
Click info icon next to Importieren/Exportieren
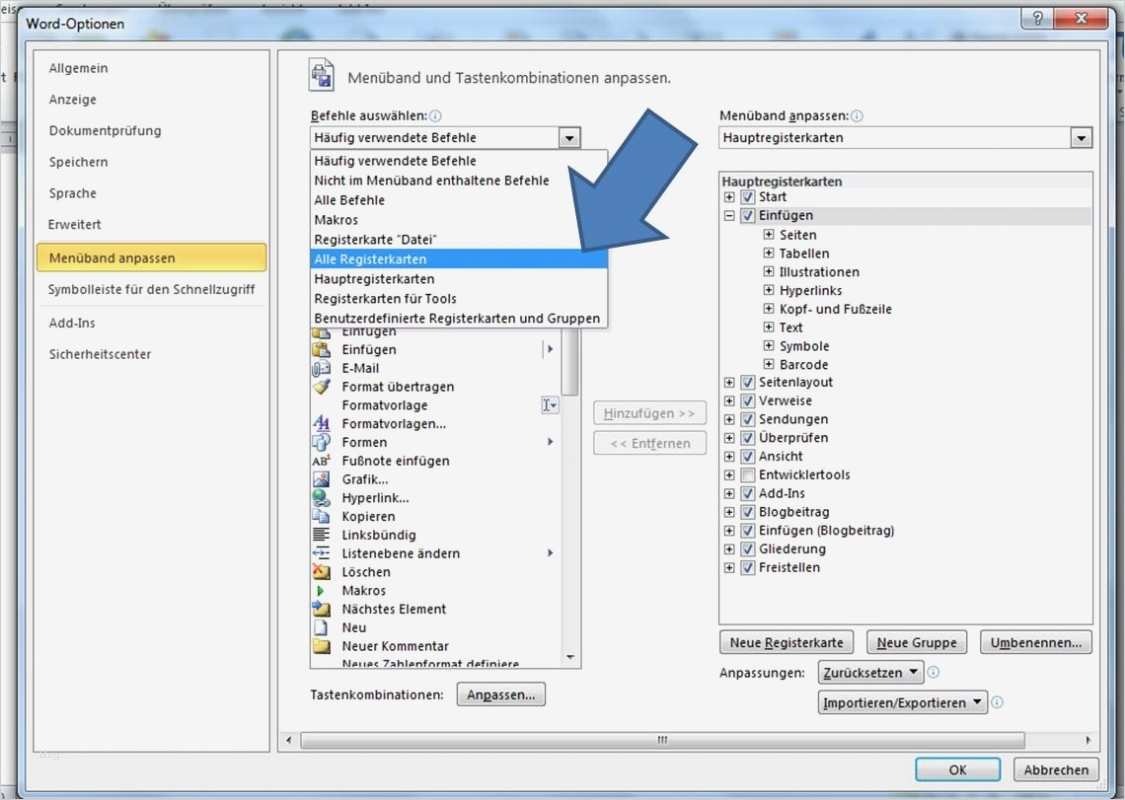tap(997, 702)
